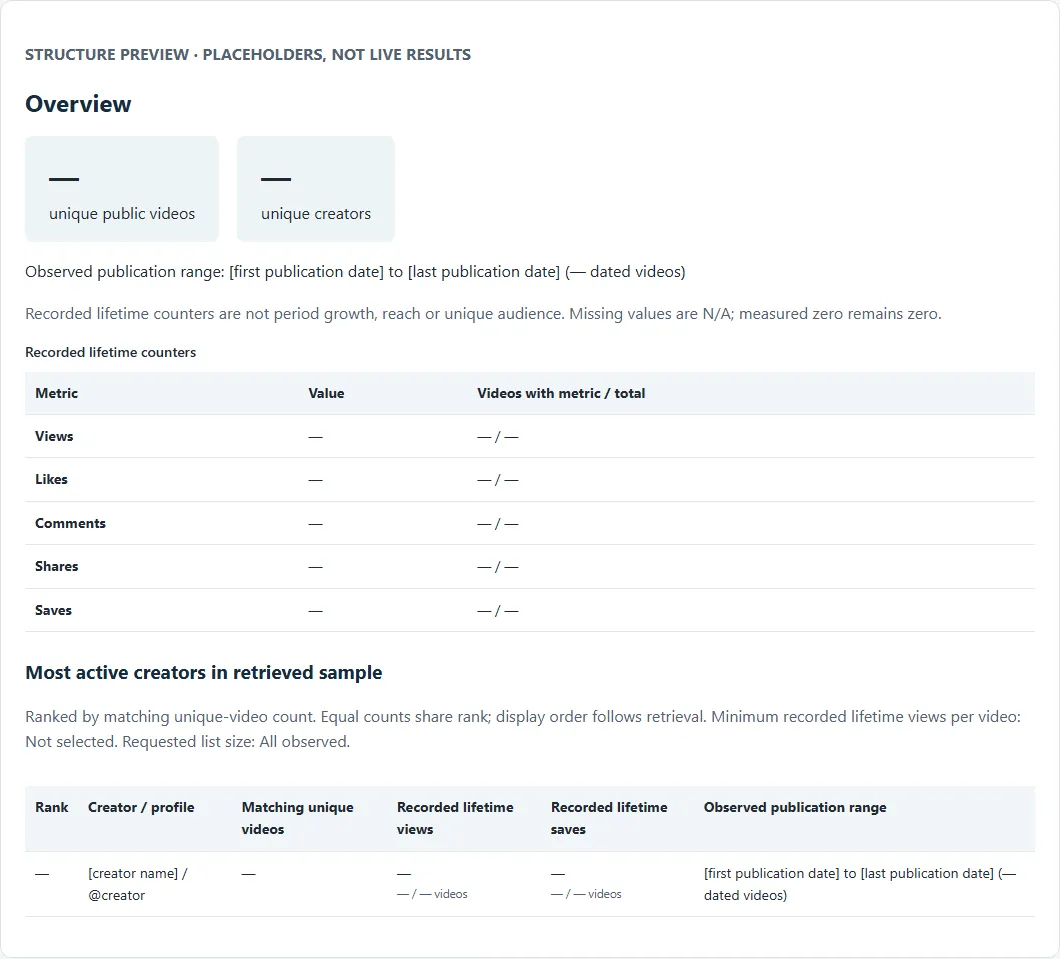Click the 'STRUCTURE PREVIEW · PLACEHOLDERS, NOT LIVE RESULTS' label
Viewport: 1060px width, 959px height.
click(x=248, y=55)
